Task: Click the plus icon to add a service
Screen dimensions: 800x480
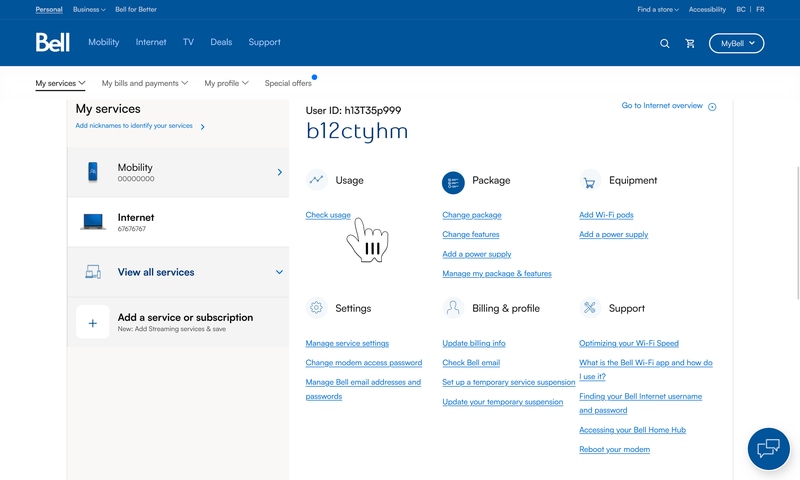Action: (93, 322)
